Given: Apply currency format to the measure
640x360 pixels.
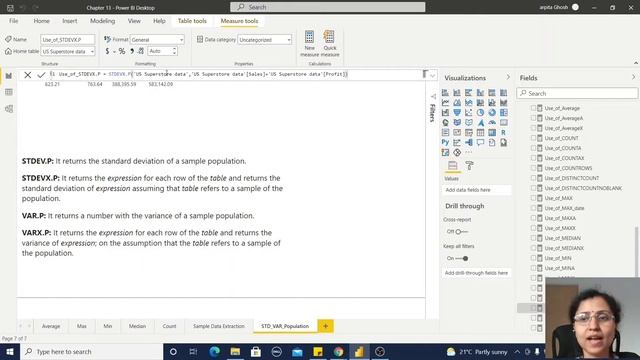Looking at the screenshot, I should (107, 51).
